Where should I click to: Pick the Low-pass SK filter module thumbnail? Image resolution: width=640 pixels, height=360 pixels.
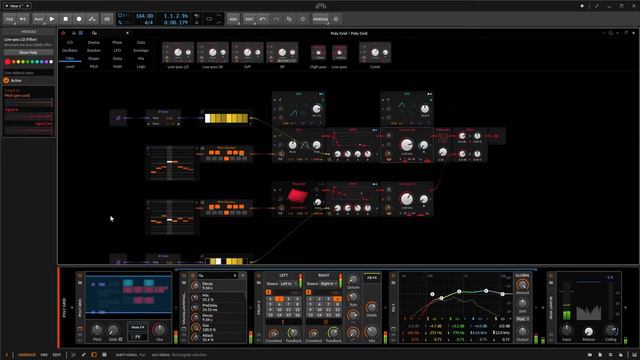click(x=213, y=53)
